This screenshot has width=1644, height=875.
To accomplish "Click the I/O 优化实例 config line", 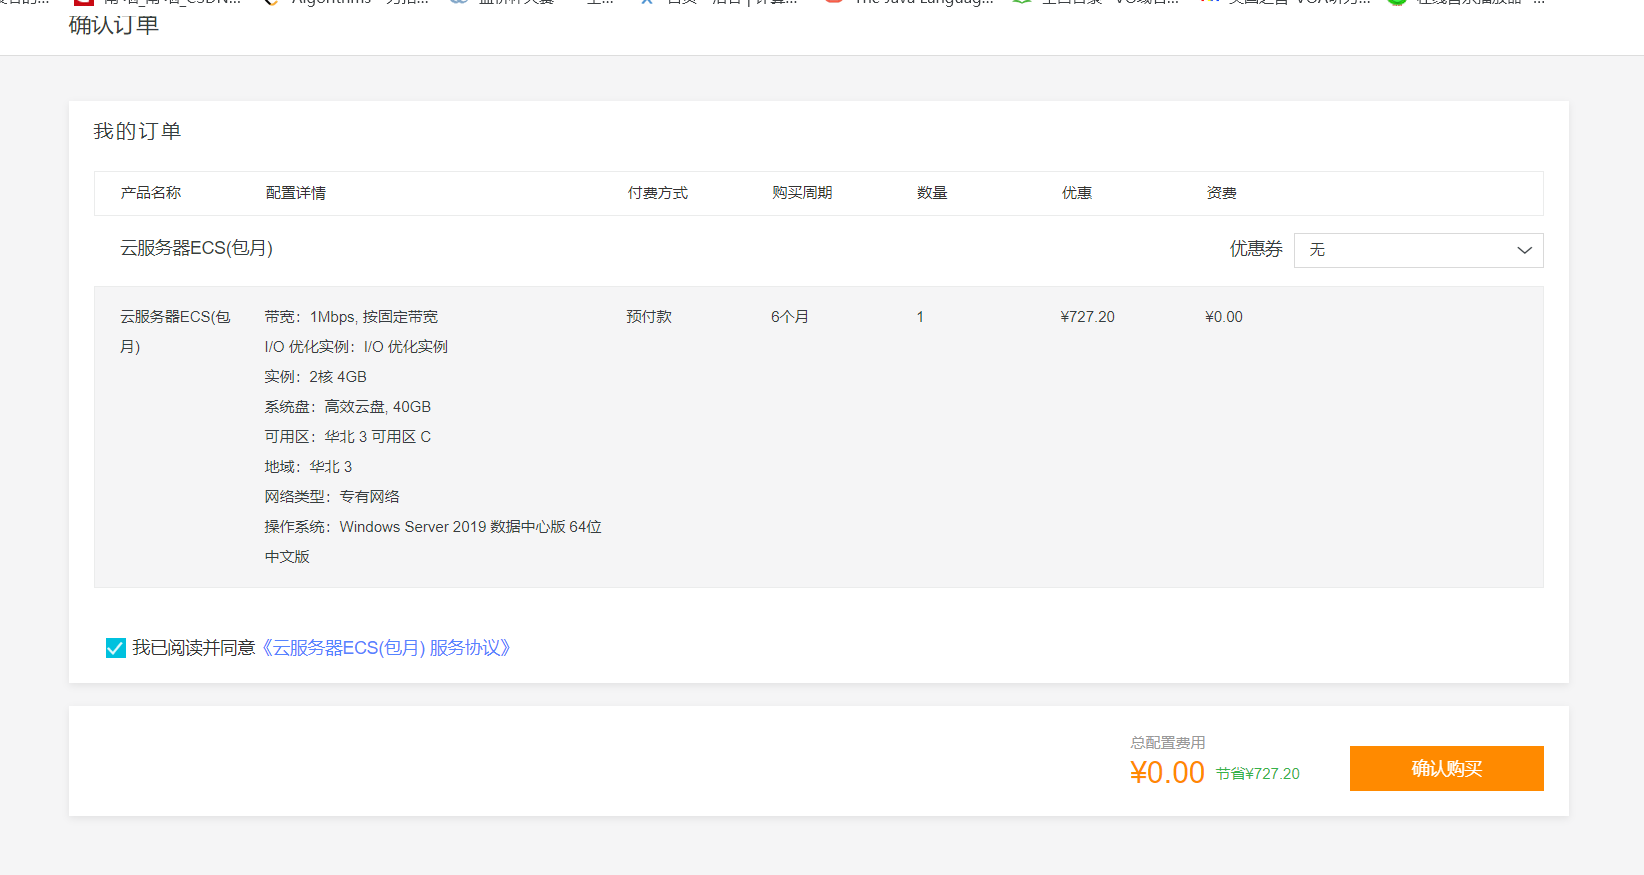I will coord(356,347).
